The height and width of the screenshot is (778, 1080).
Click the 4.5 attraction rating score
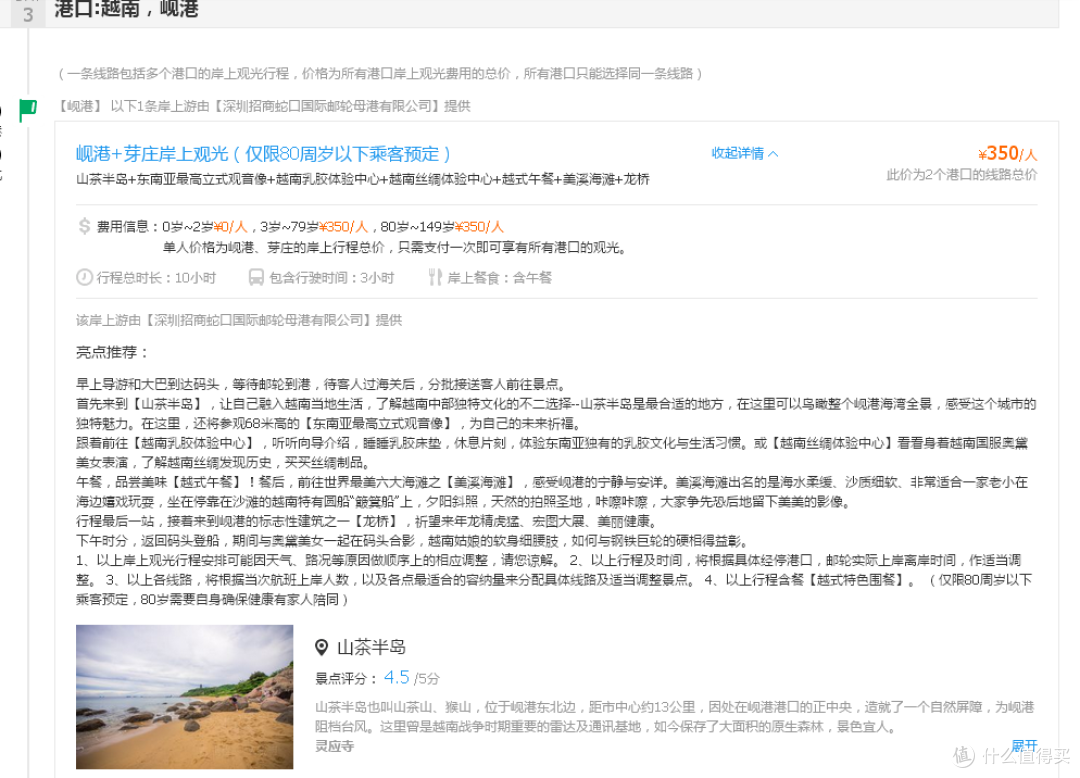coord(397,677)
